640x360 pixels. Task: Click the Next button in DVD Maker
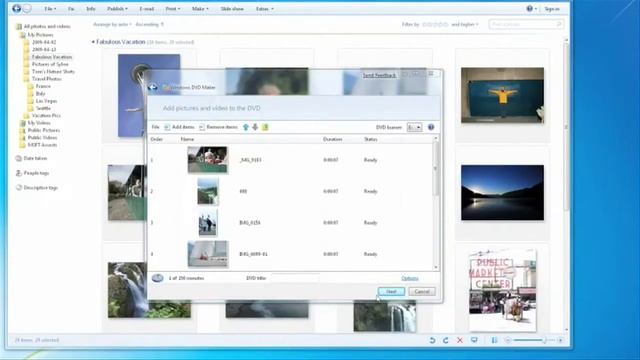coord(391,291)
